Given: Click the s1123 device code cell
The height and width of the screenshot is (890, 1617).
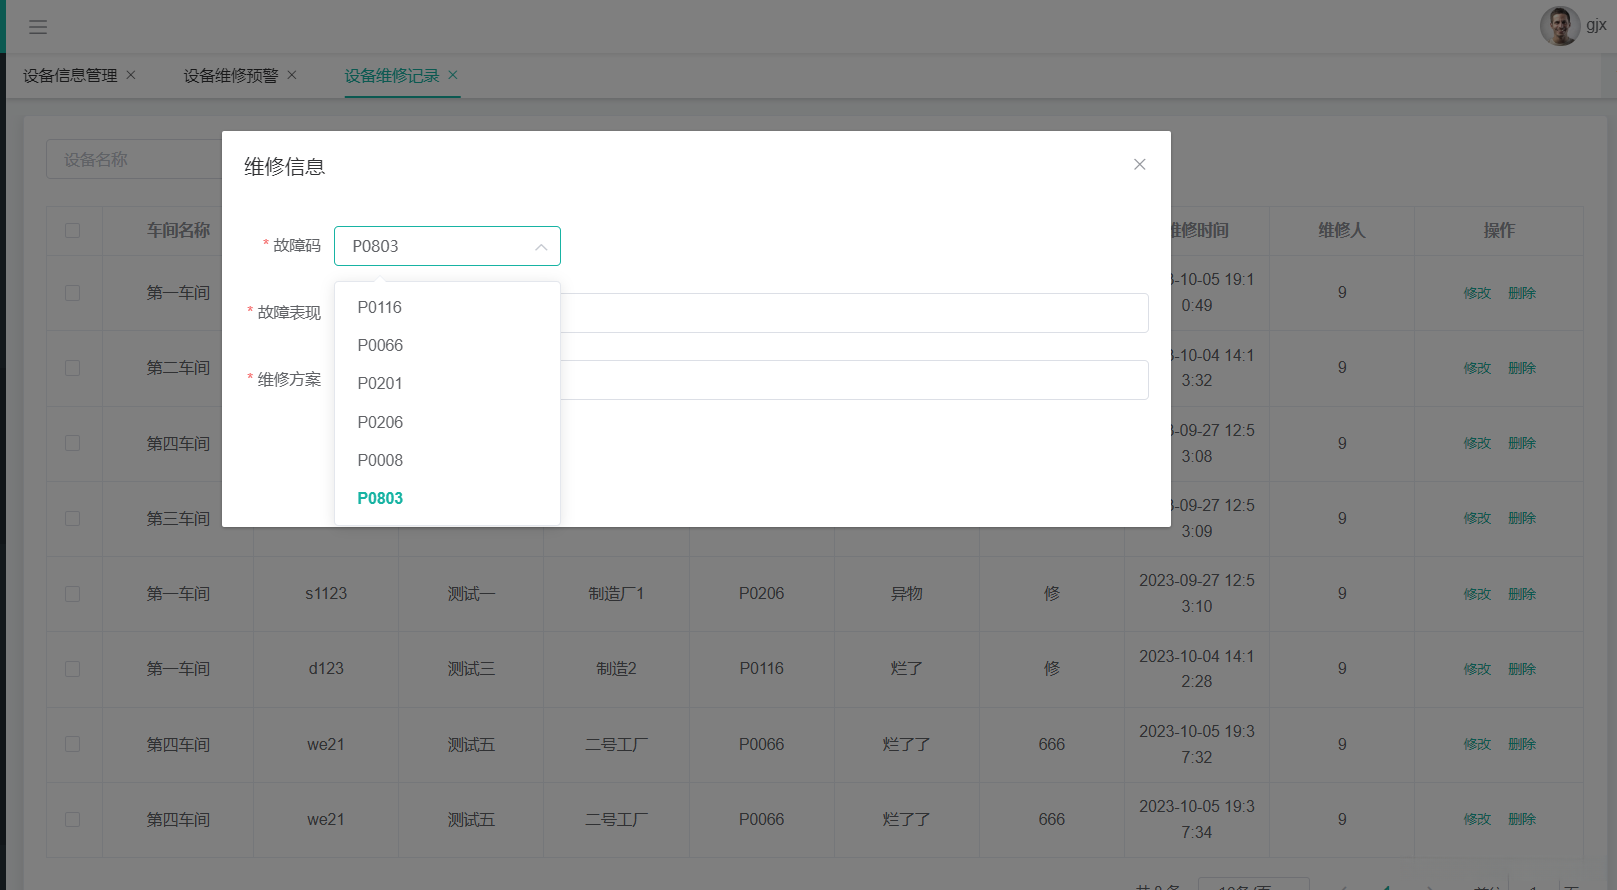Looking at the screenshot, I should point(326,594).
